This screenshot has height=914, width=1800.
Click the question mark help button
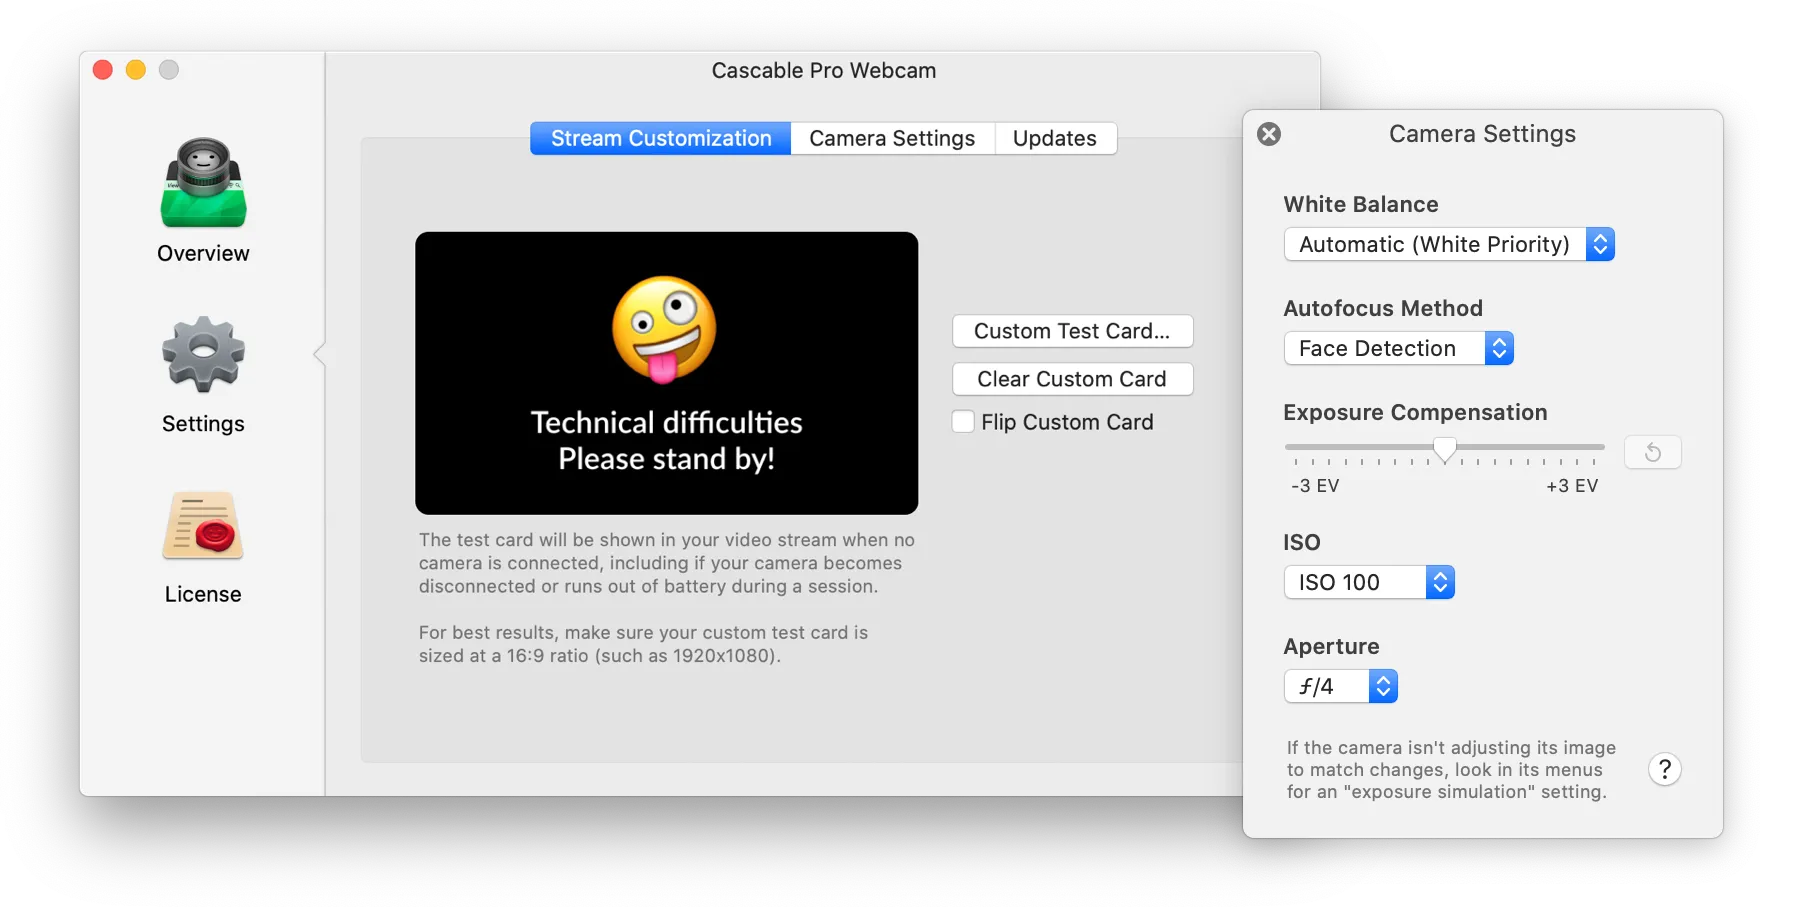coord(1664,769)
